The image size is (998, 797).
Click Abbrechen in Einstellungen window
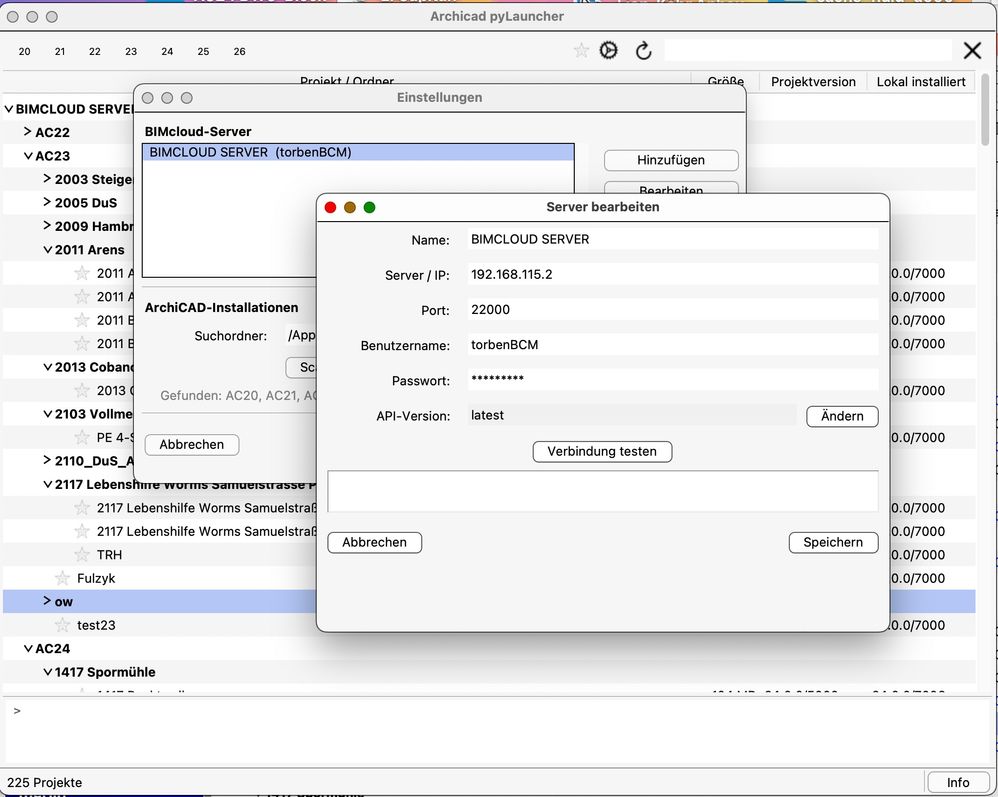(x=192, y=444)
